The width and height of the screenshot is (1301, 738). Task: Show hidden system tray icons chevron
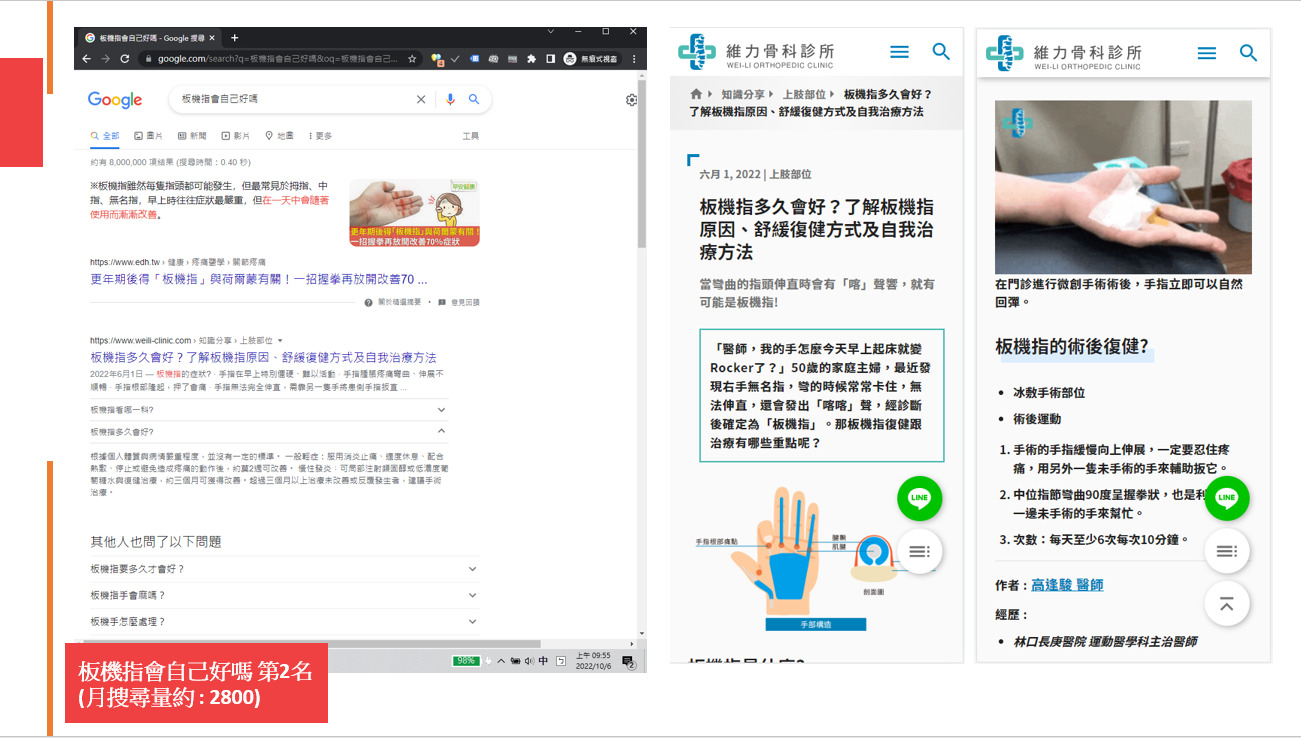[501, 661]
